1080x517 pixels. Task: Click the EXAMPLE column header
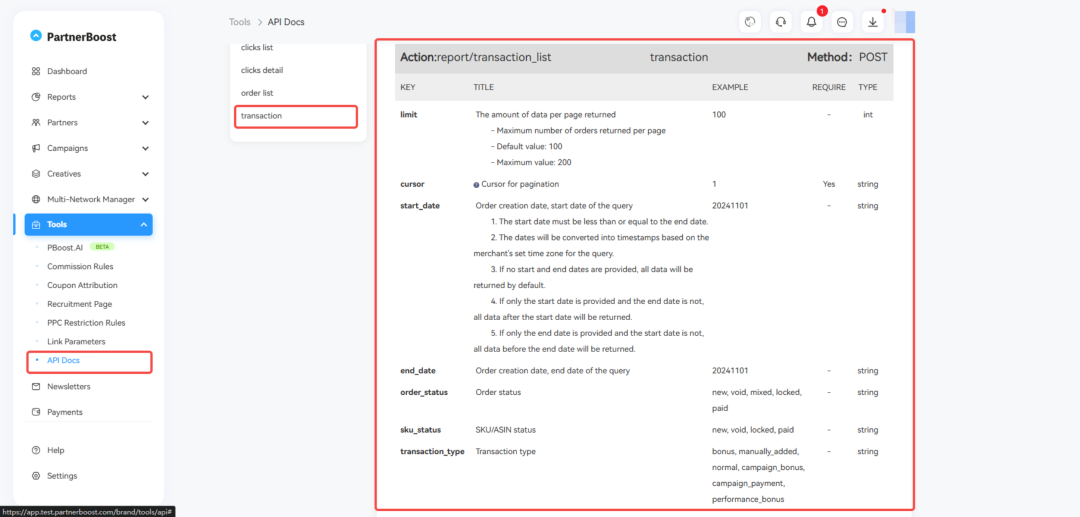tap(729, 87)
